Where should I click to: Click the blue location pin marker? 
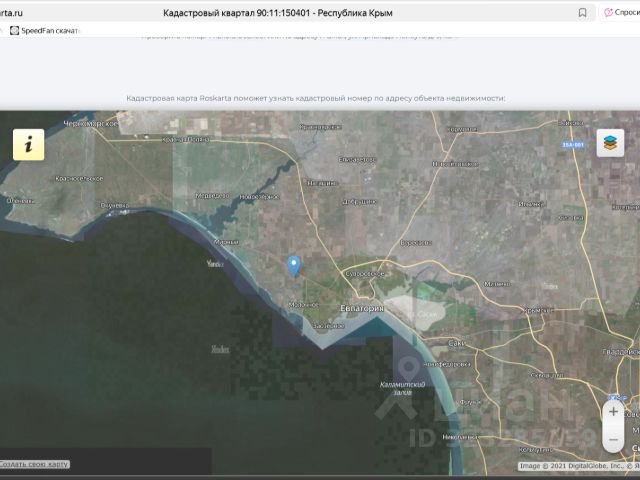[294, 267]
